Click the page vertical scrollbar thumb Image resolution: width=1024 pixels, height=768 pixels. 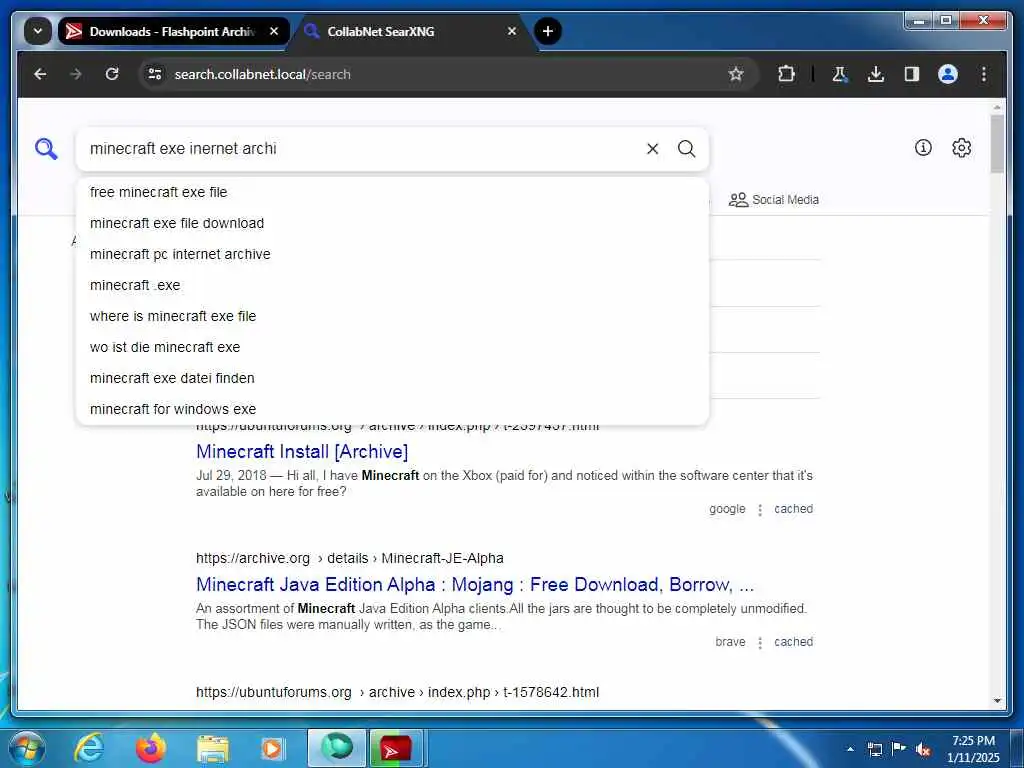(997, 144)
